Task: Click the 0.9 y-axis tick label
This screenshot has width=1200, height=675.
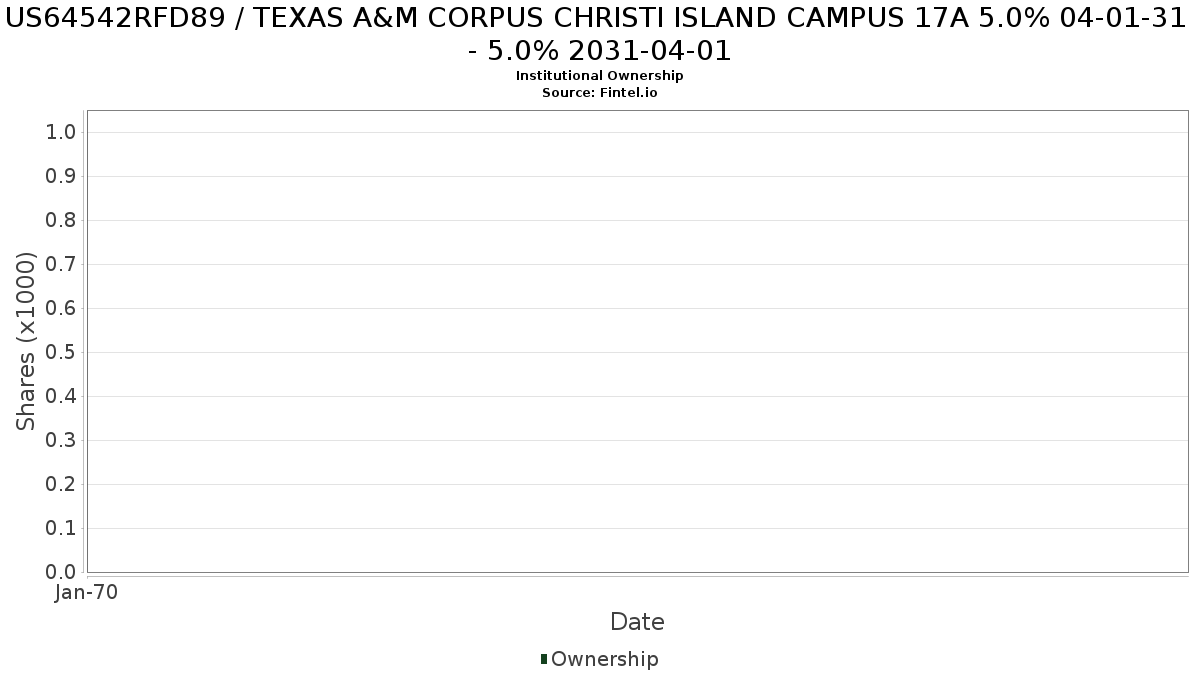Action: coord(61,176)
